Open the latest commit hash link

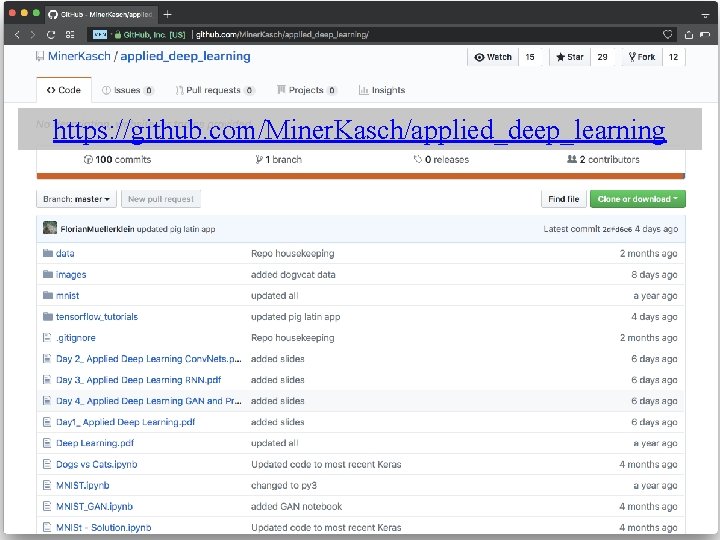tap(617, 229)
